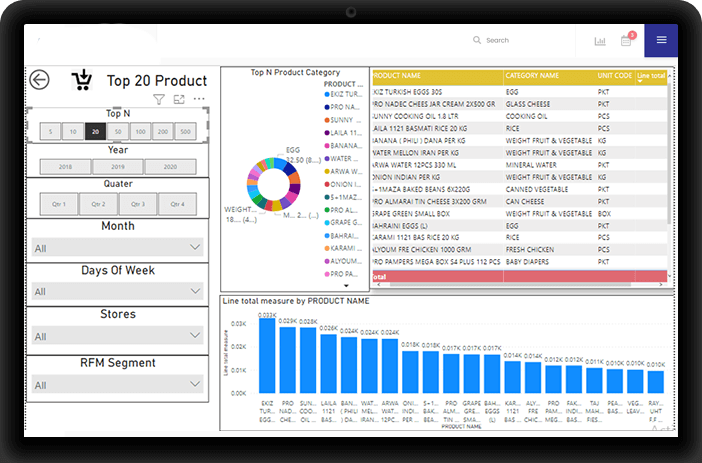Click the search magnifier icon

pyautogui.click(x=477, y=40)
